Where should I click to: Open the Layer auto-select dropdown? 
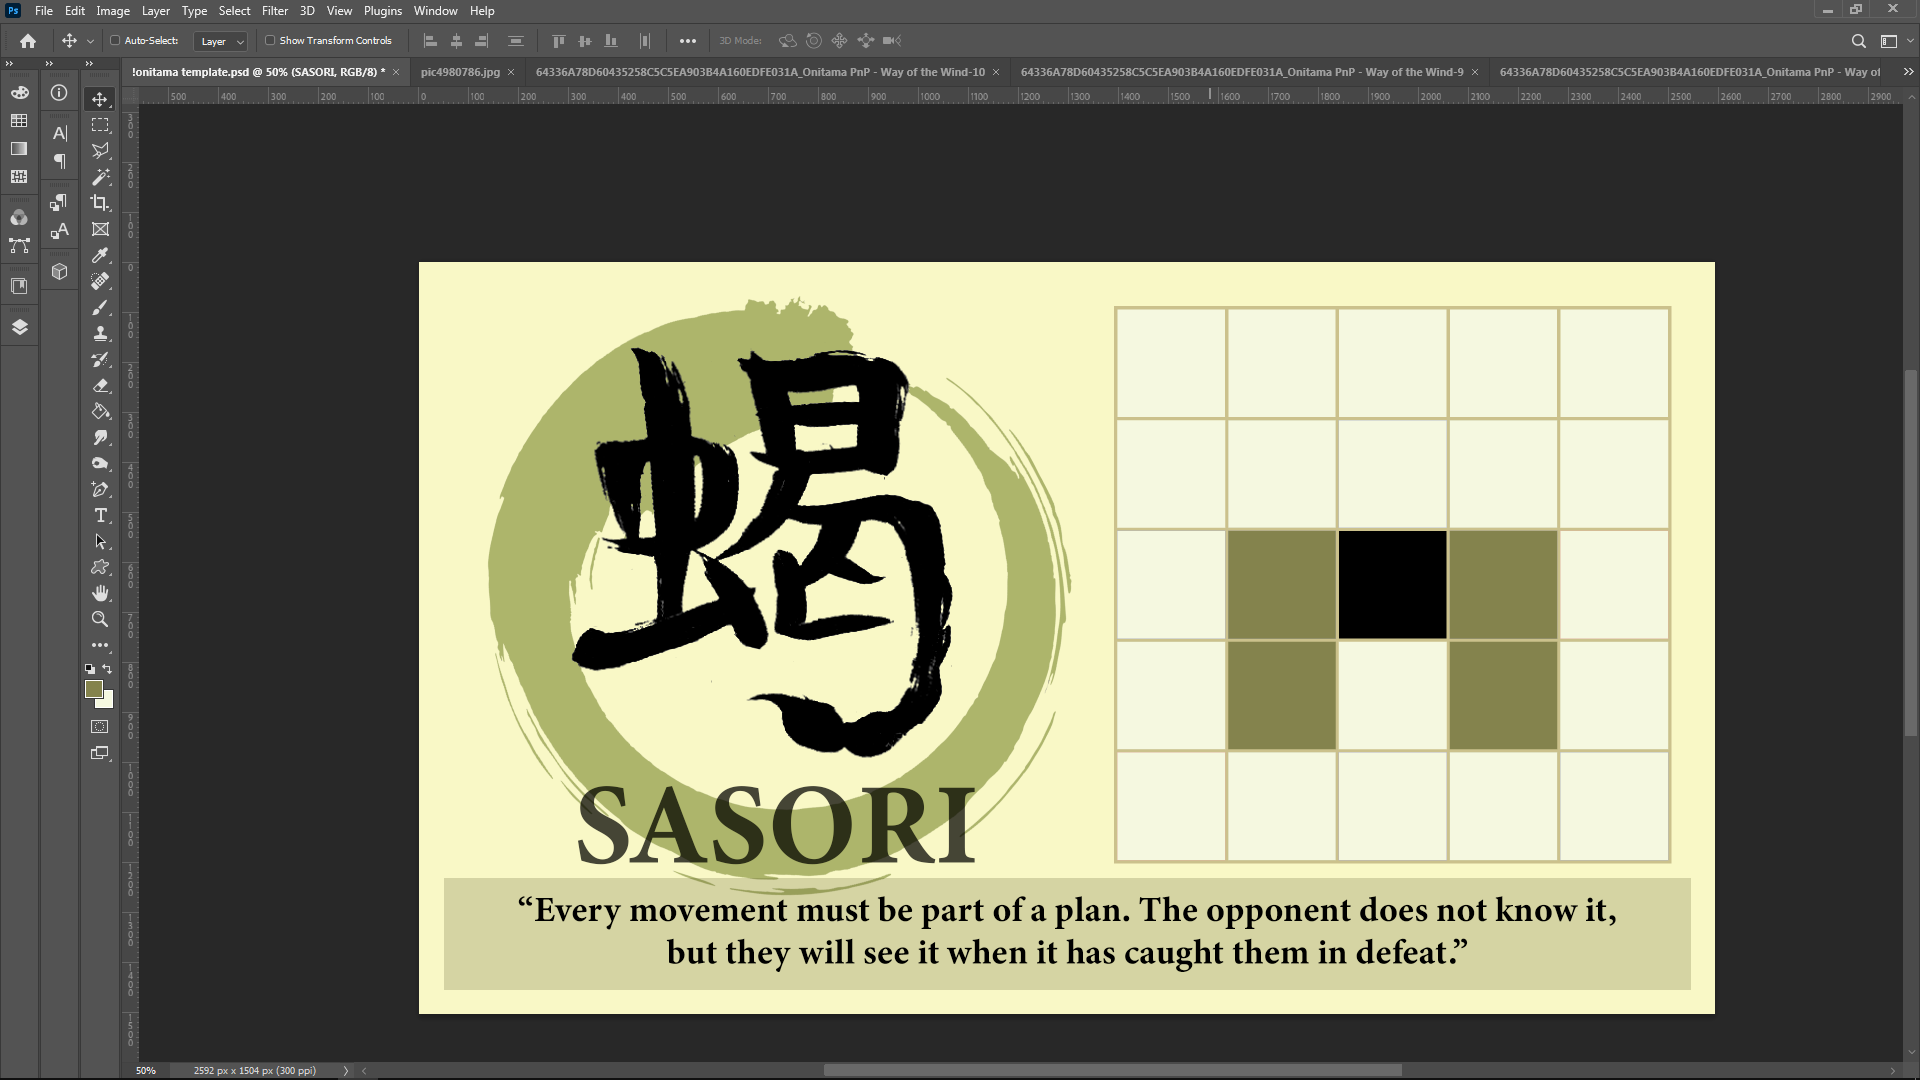tap(221, 41)
